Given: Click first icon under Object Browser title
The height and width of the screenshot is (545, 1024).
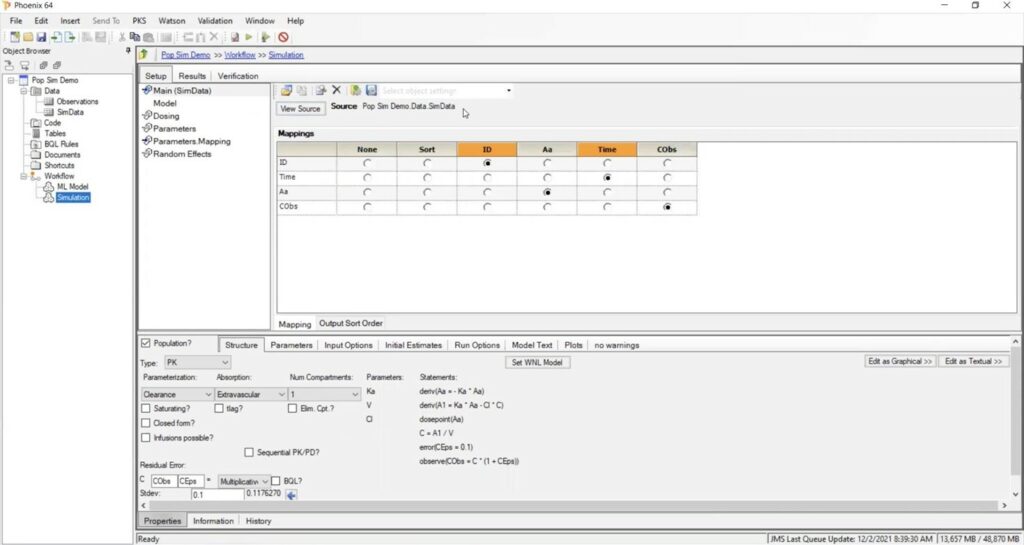Looking at the screenshot, I should tap(9, 65).
